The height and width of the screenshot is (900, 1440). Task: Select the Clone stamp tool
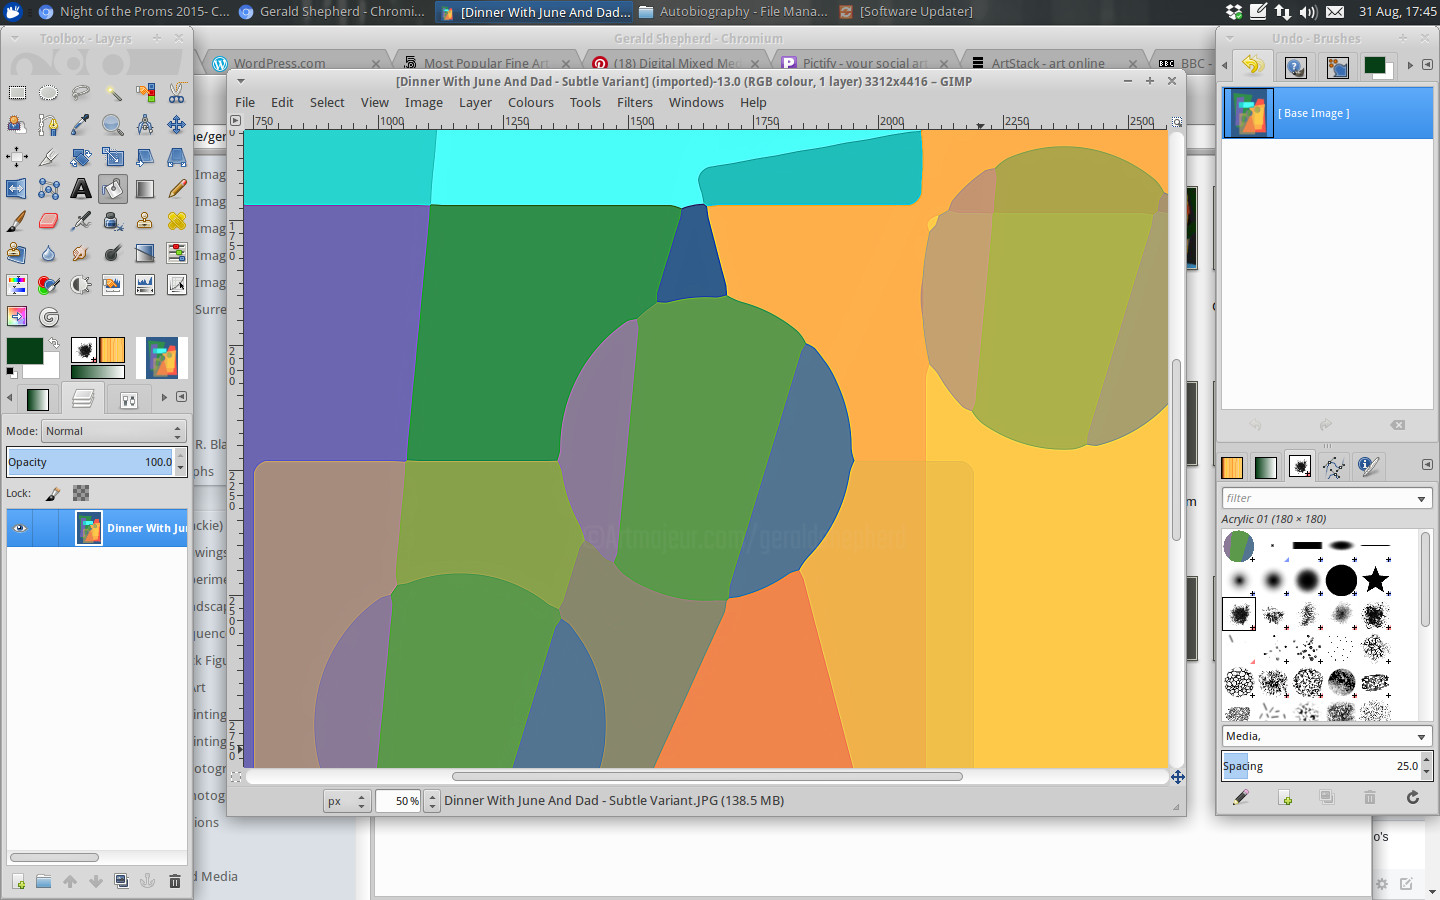145,221
